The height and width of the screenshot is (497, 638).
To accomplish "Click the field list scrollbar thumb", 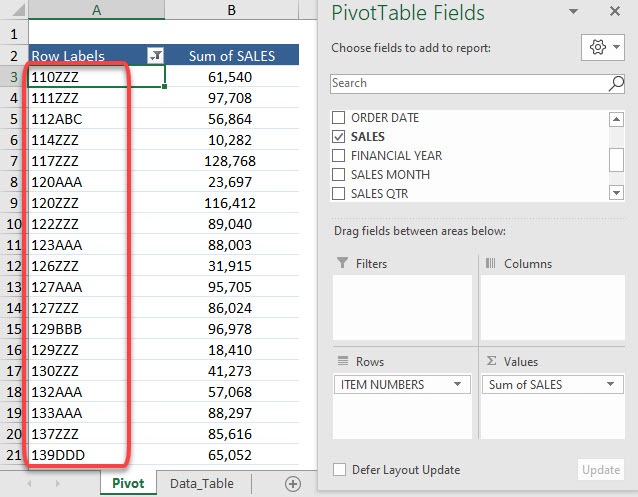I will [616, 160].
